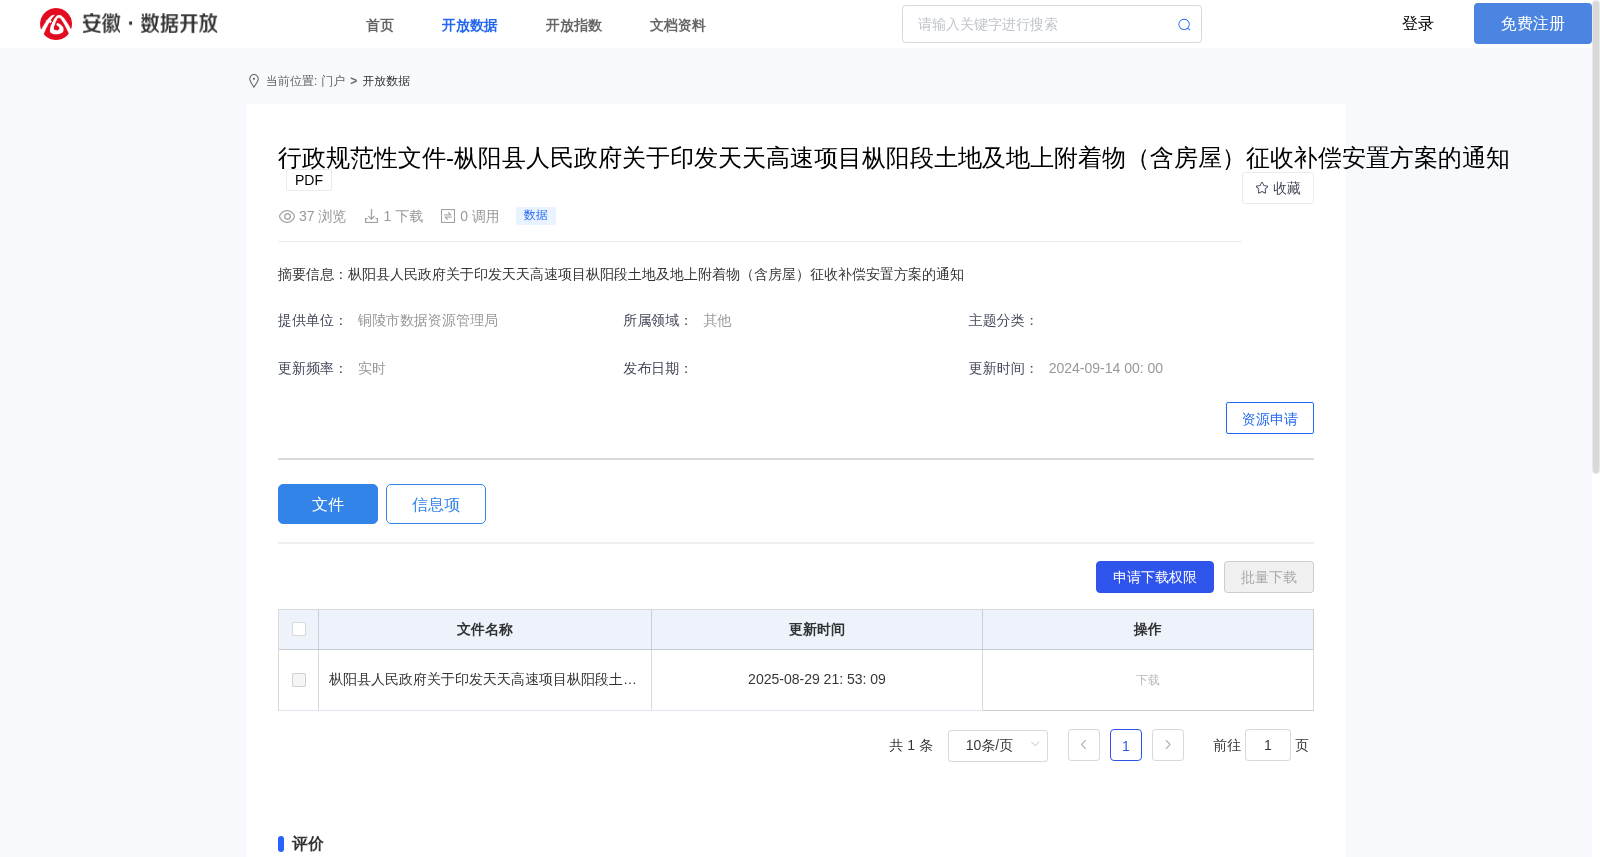Screen dimensions: 1600x857
Task: Click the PDF format tag
Action: coord(309,180)
